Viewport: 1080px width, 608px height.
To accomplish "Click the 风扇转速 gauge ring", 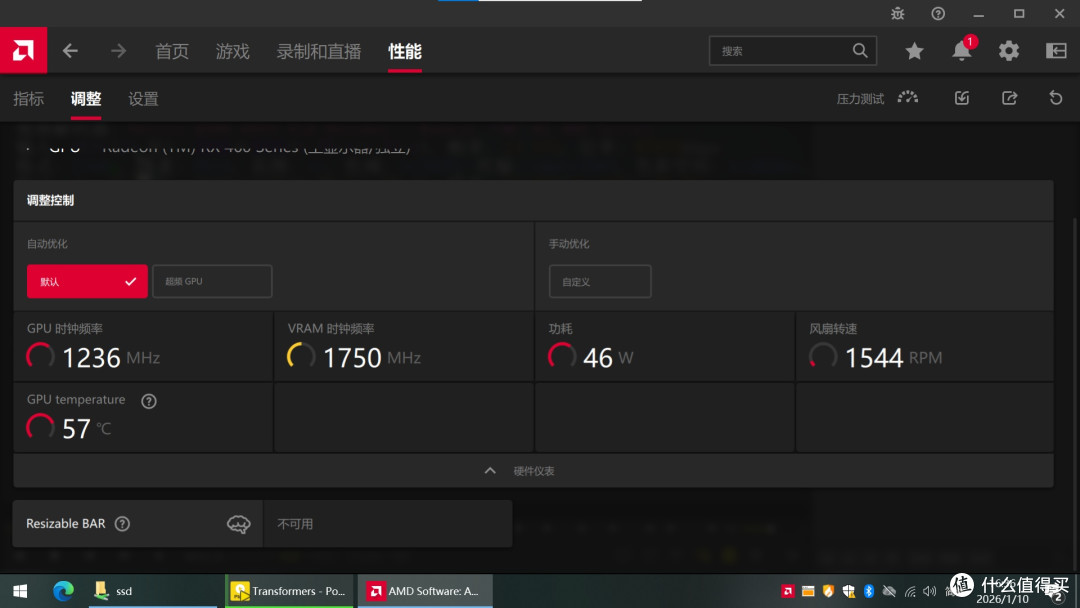I will (x=822, y=356).
